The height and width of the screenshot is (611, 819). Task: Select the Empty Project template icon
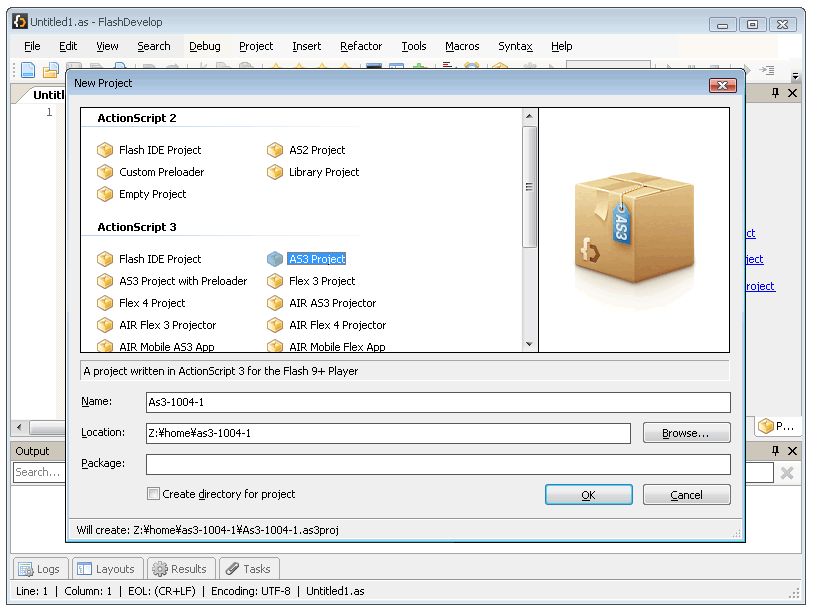pyautogui.click(x=105, y=194)
